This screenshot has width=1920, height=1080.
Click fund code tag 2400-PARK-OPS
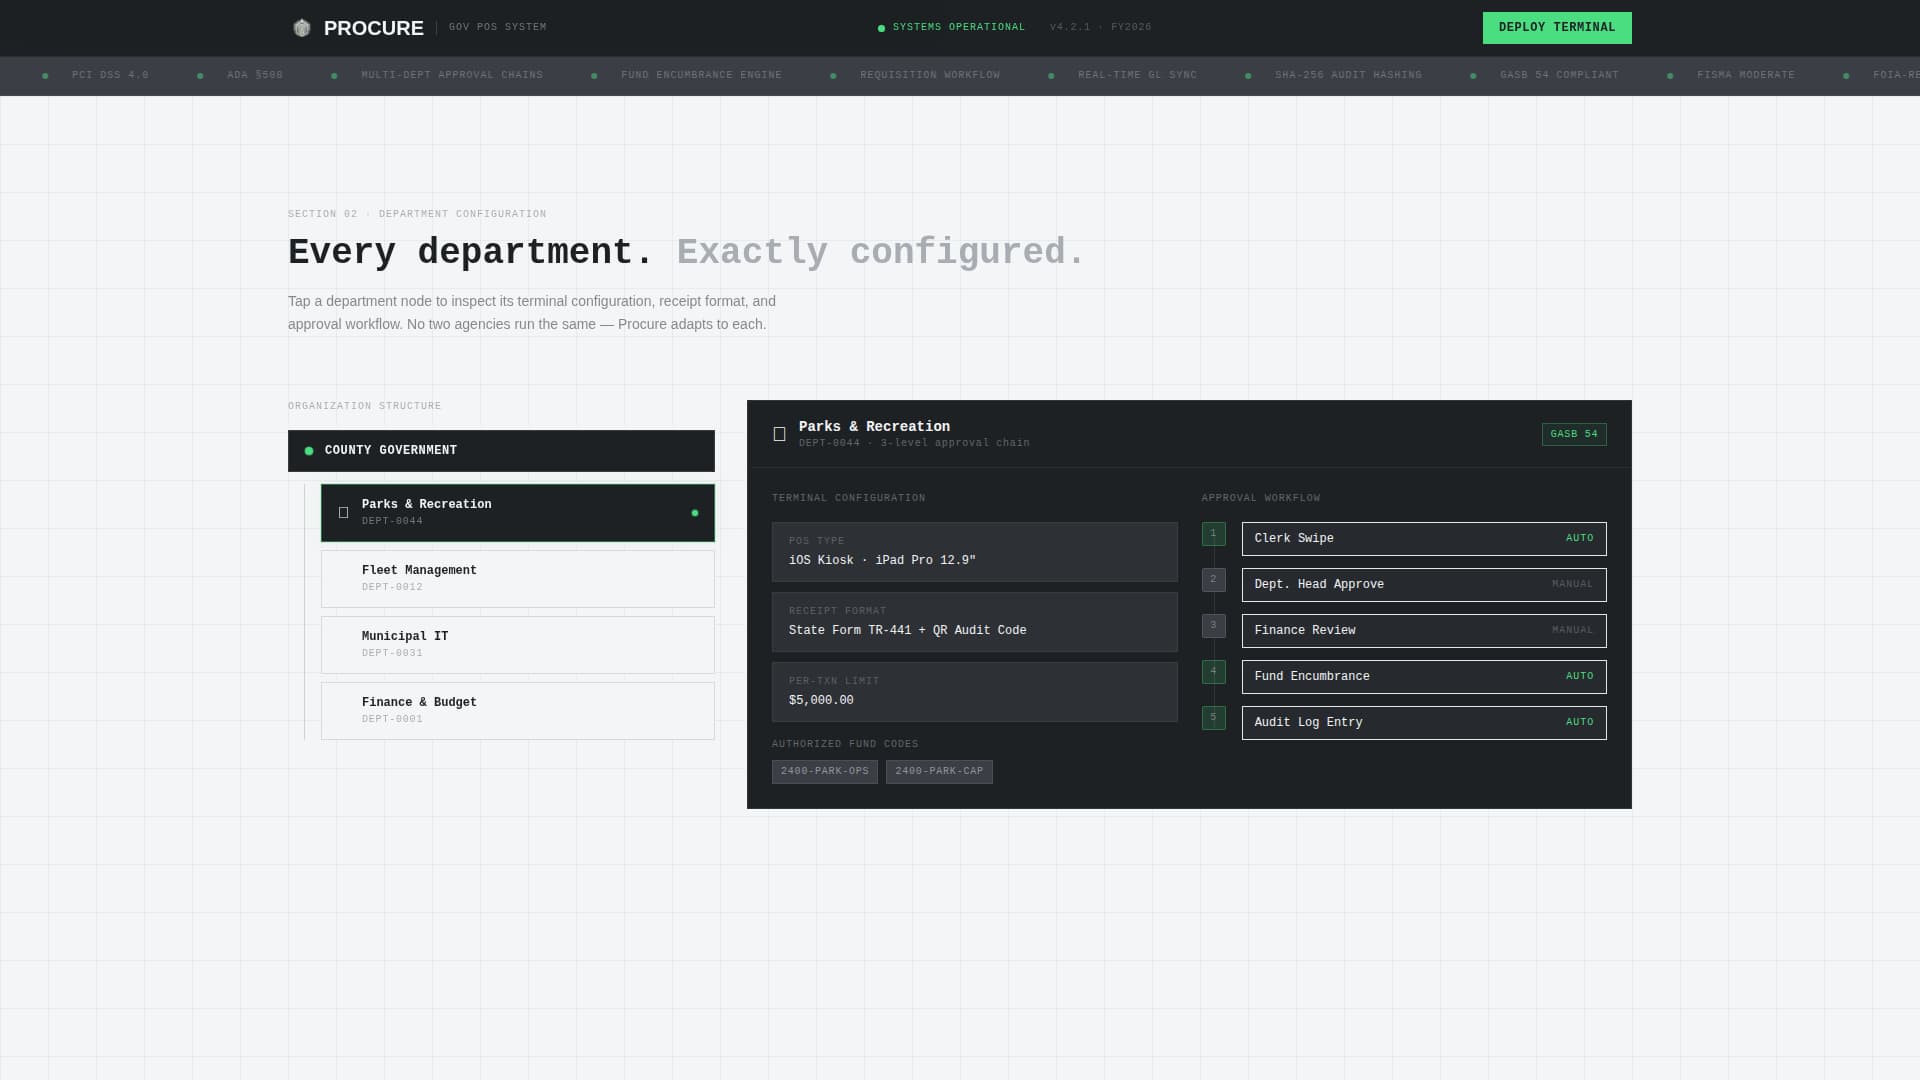tap(824, 772)
